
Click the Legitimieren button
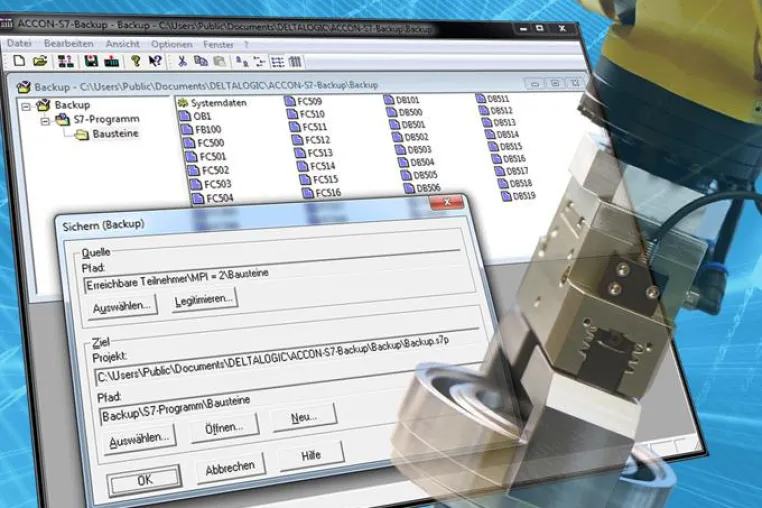tap(204, 299)
